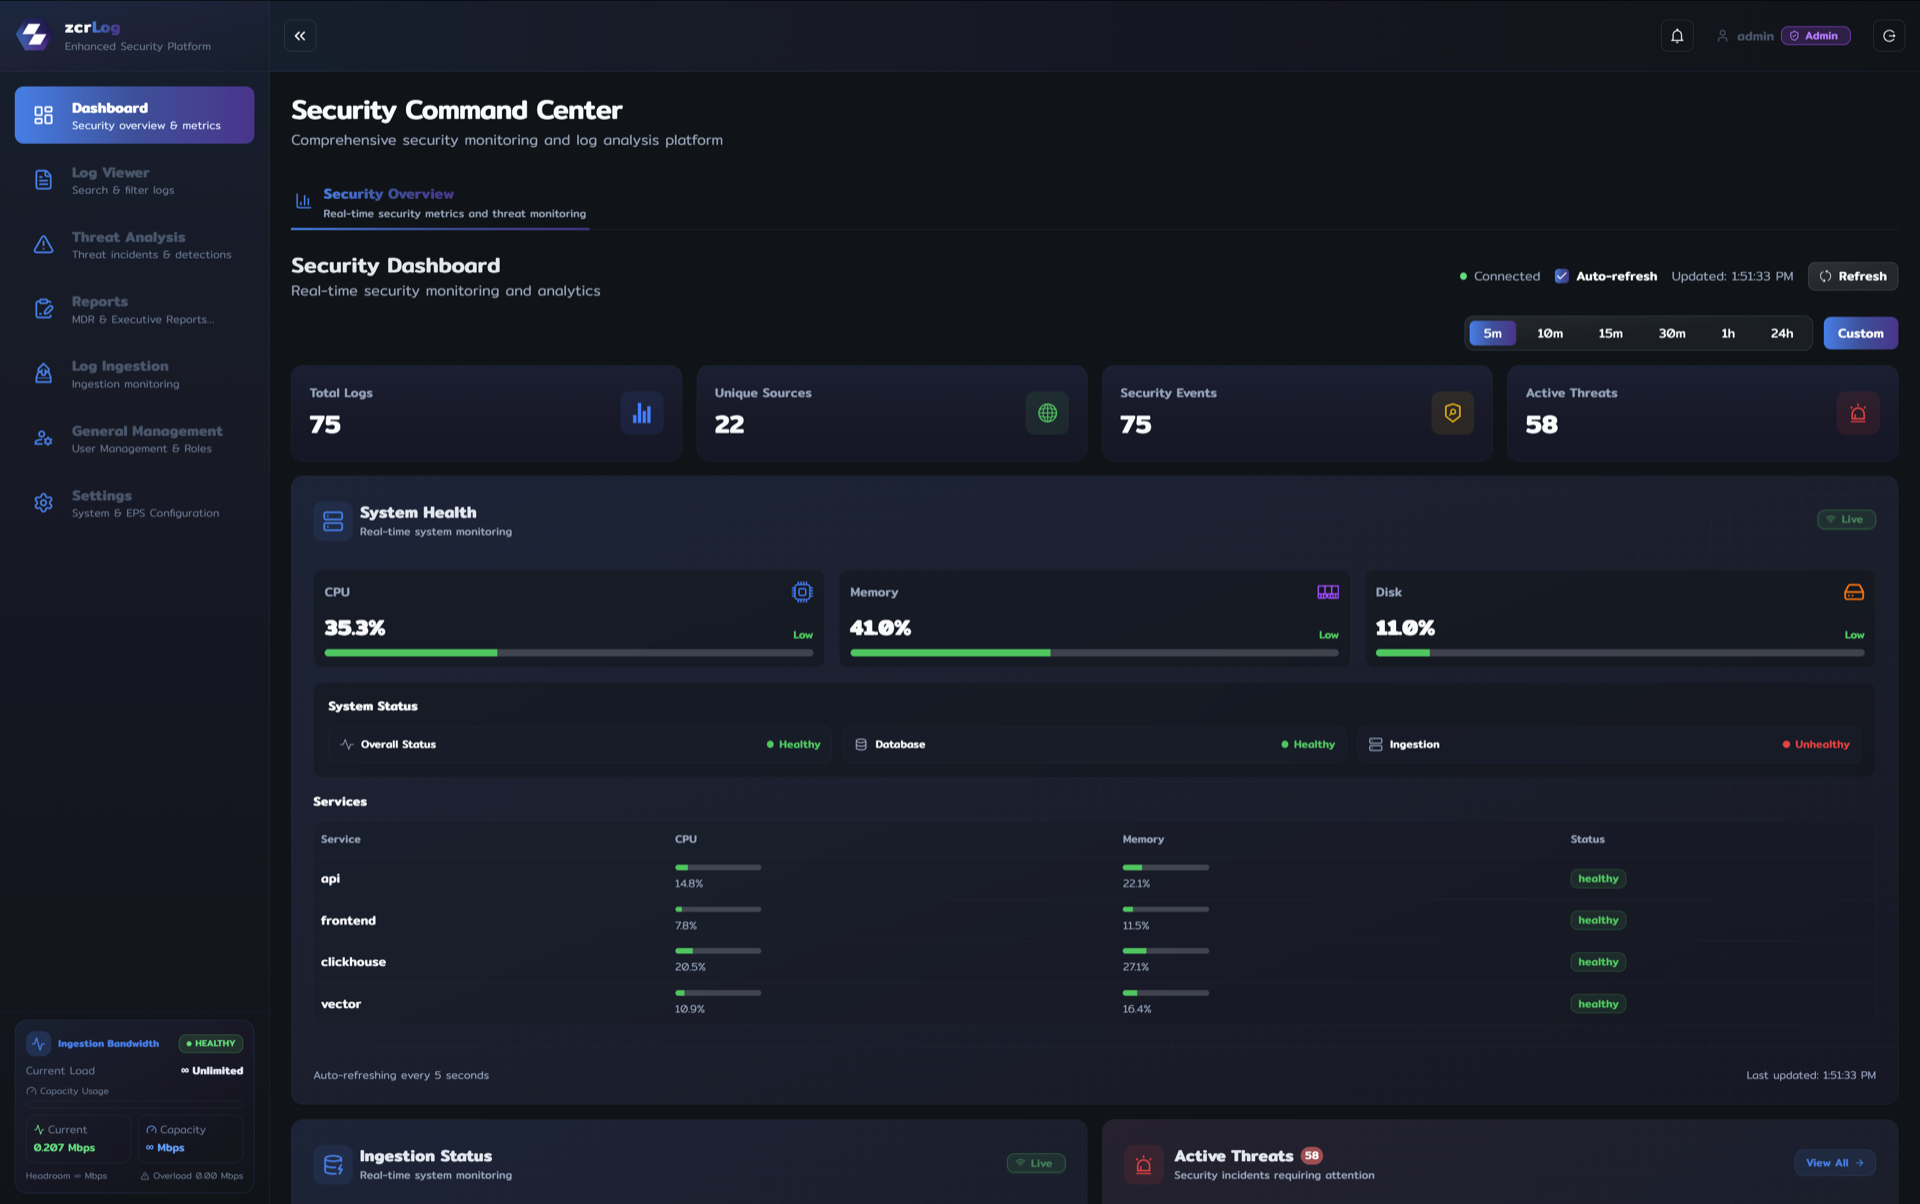1920x1204 pixels.
Task: Open Settings in the sidebar
Action: click(134, 503)
